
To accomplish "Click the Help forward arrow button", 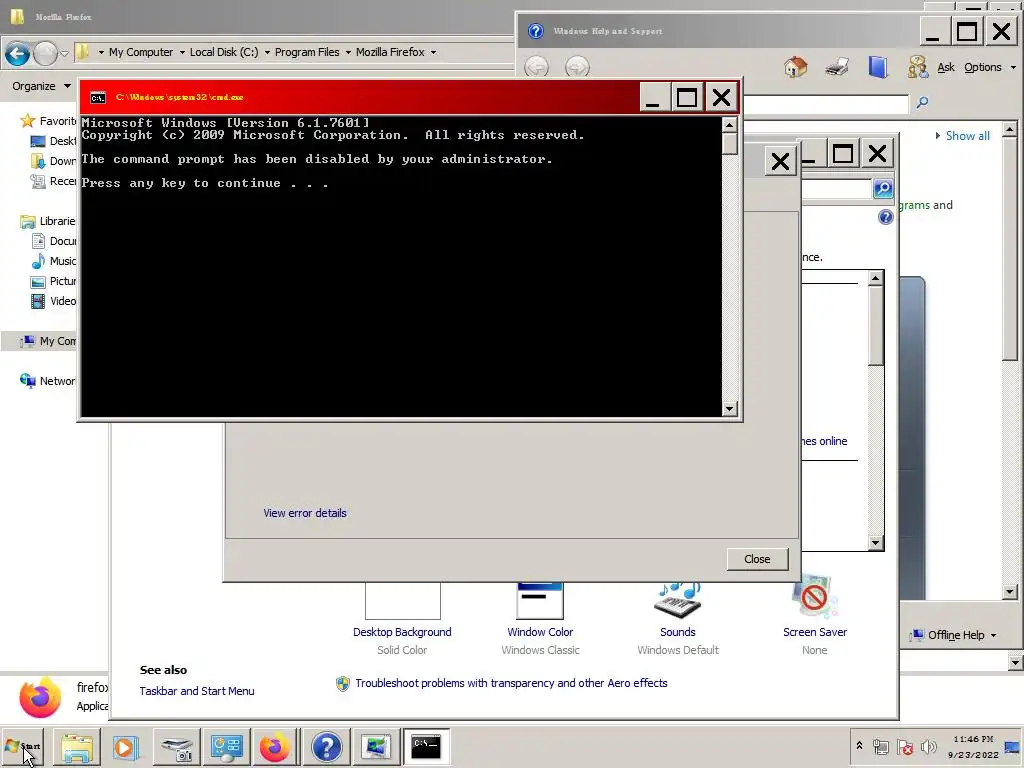I will click(x=577, y=67).
